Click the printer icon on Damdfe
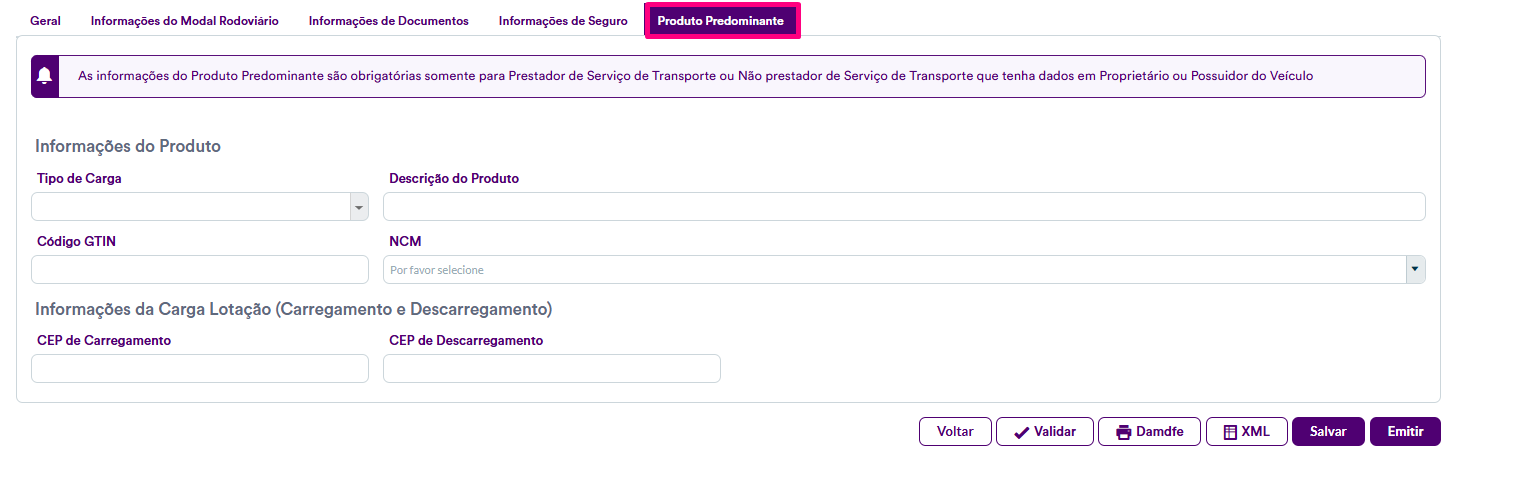 1123,432
